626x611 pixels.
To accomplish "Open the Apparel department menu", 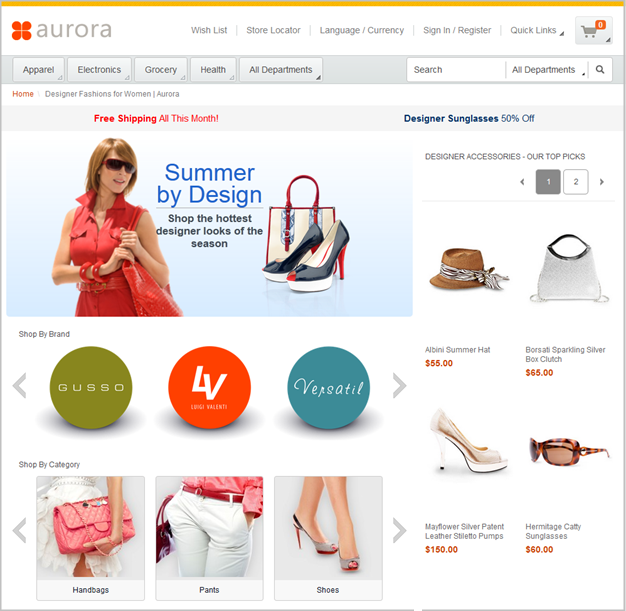I will pos(39,69).
